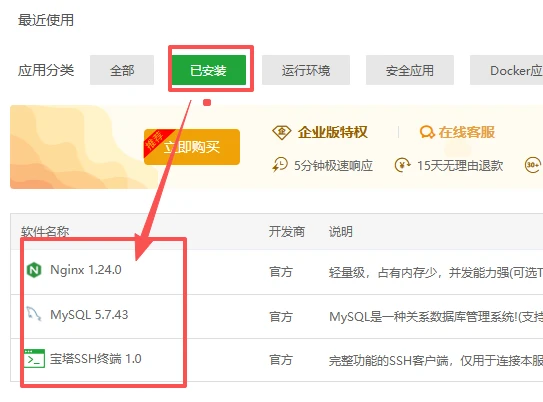The image size is (543, 402).
Task: Select the 已安装 category tab
Action: point(209,70)
